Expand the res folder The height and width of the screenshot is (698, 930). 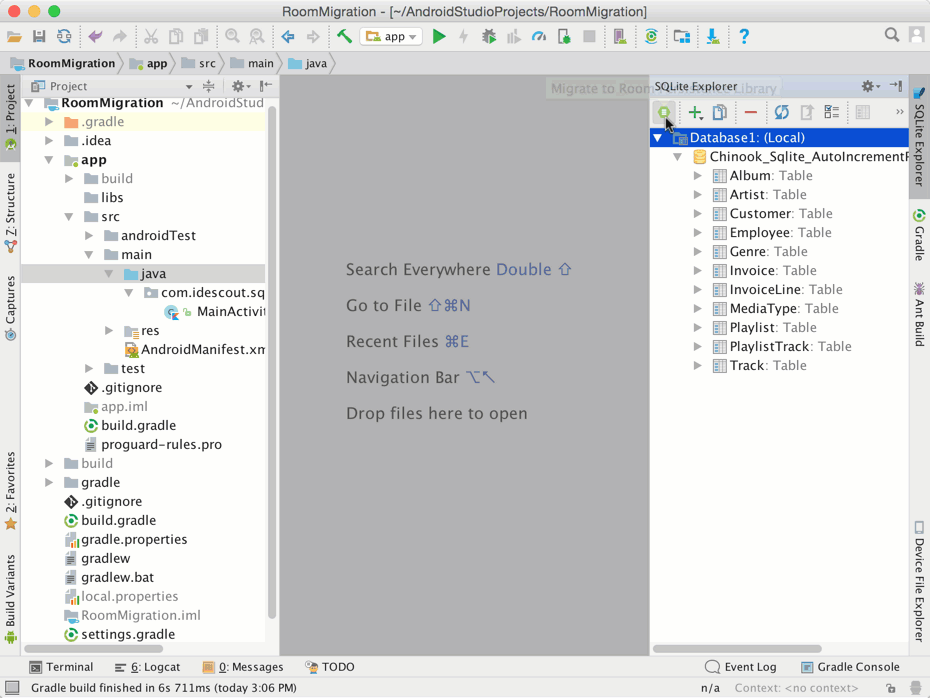point(109,330)
